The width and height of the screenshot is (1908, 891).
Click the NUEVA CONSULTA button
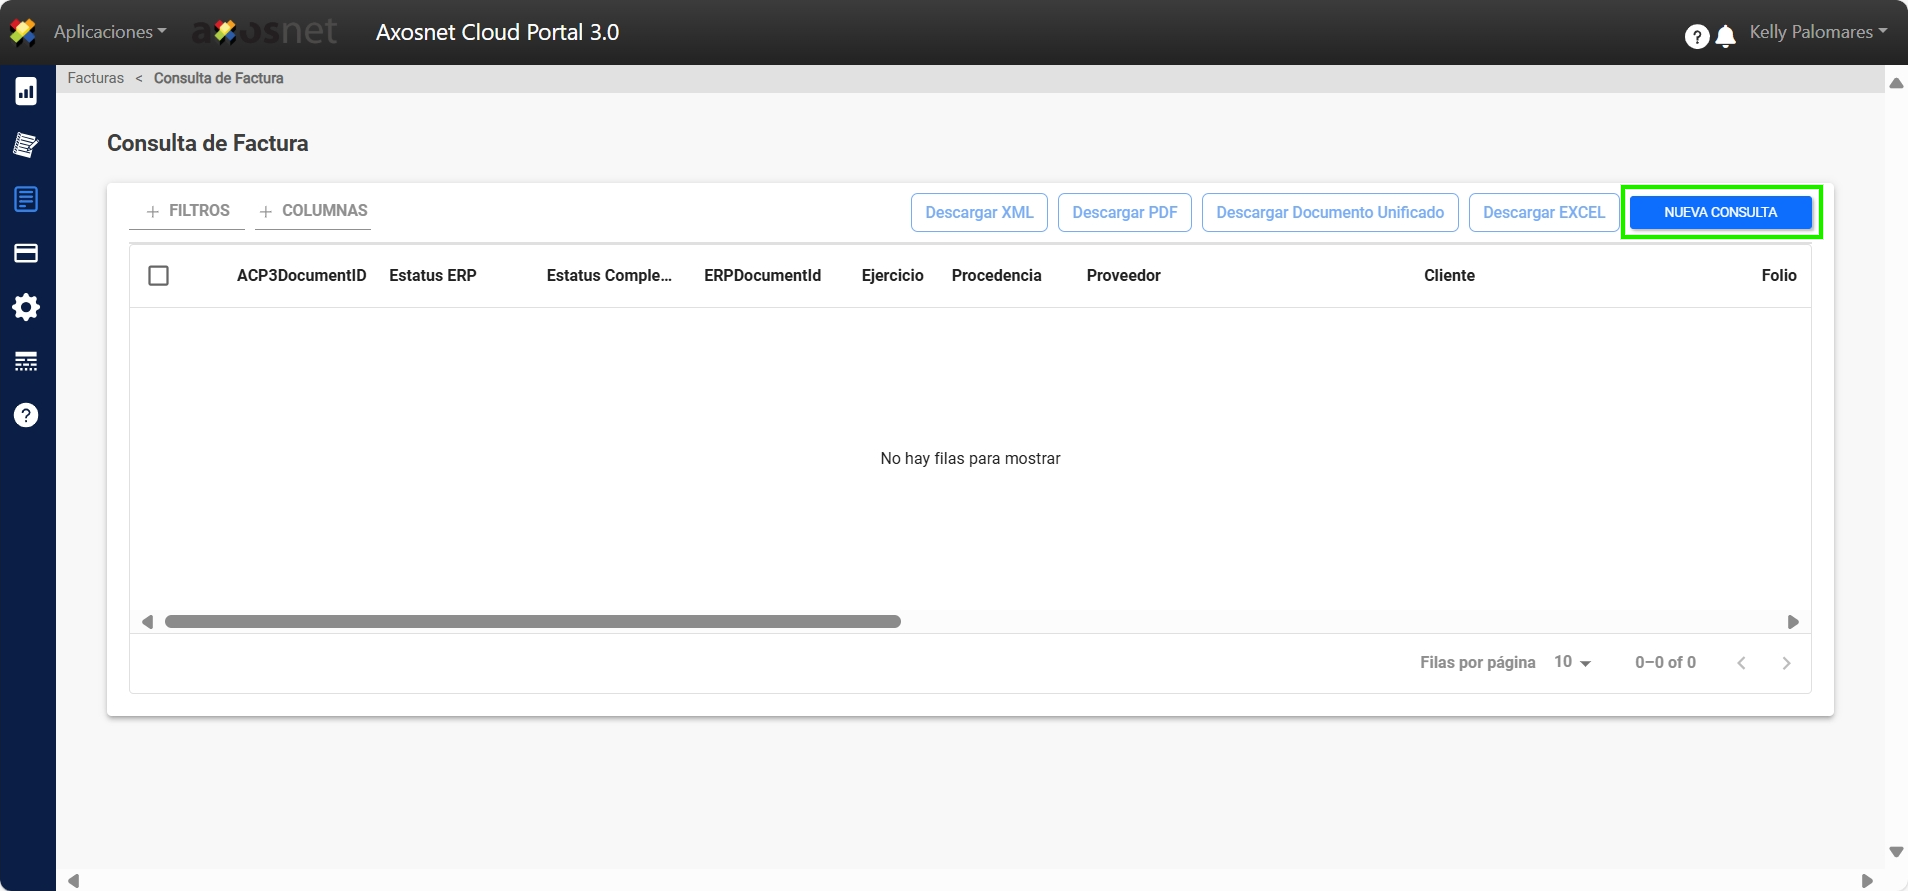click(x=1720, y=212)
